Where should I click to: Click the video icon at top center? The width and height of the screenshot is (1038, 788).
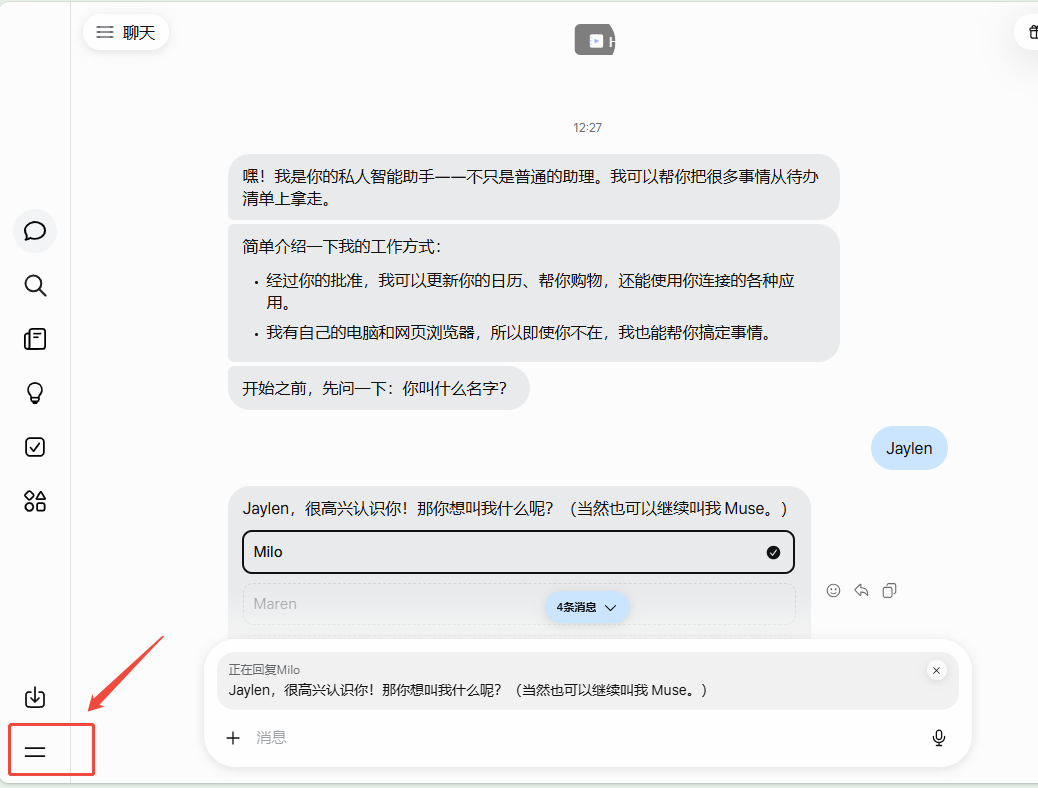[594, 40]
